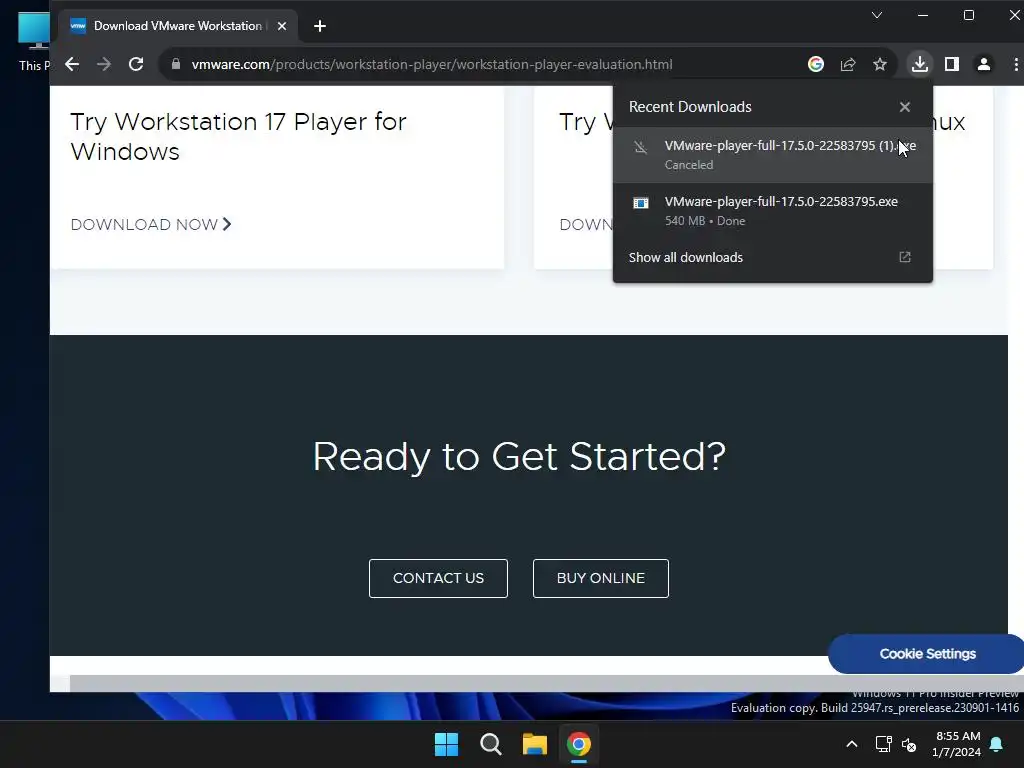The height and width of the screenshot is (768, 1024).
Task: Click Try Workstation 17 Player for Windows heading
Action: tap(238, 136)
